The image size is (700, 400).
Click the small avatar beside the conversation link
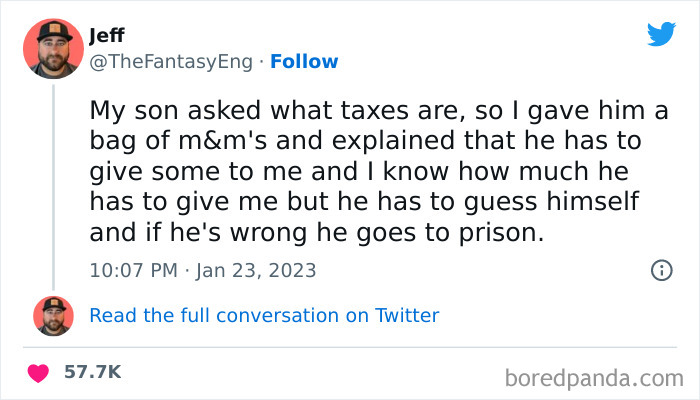[52, 316]
